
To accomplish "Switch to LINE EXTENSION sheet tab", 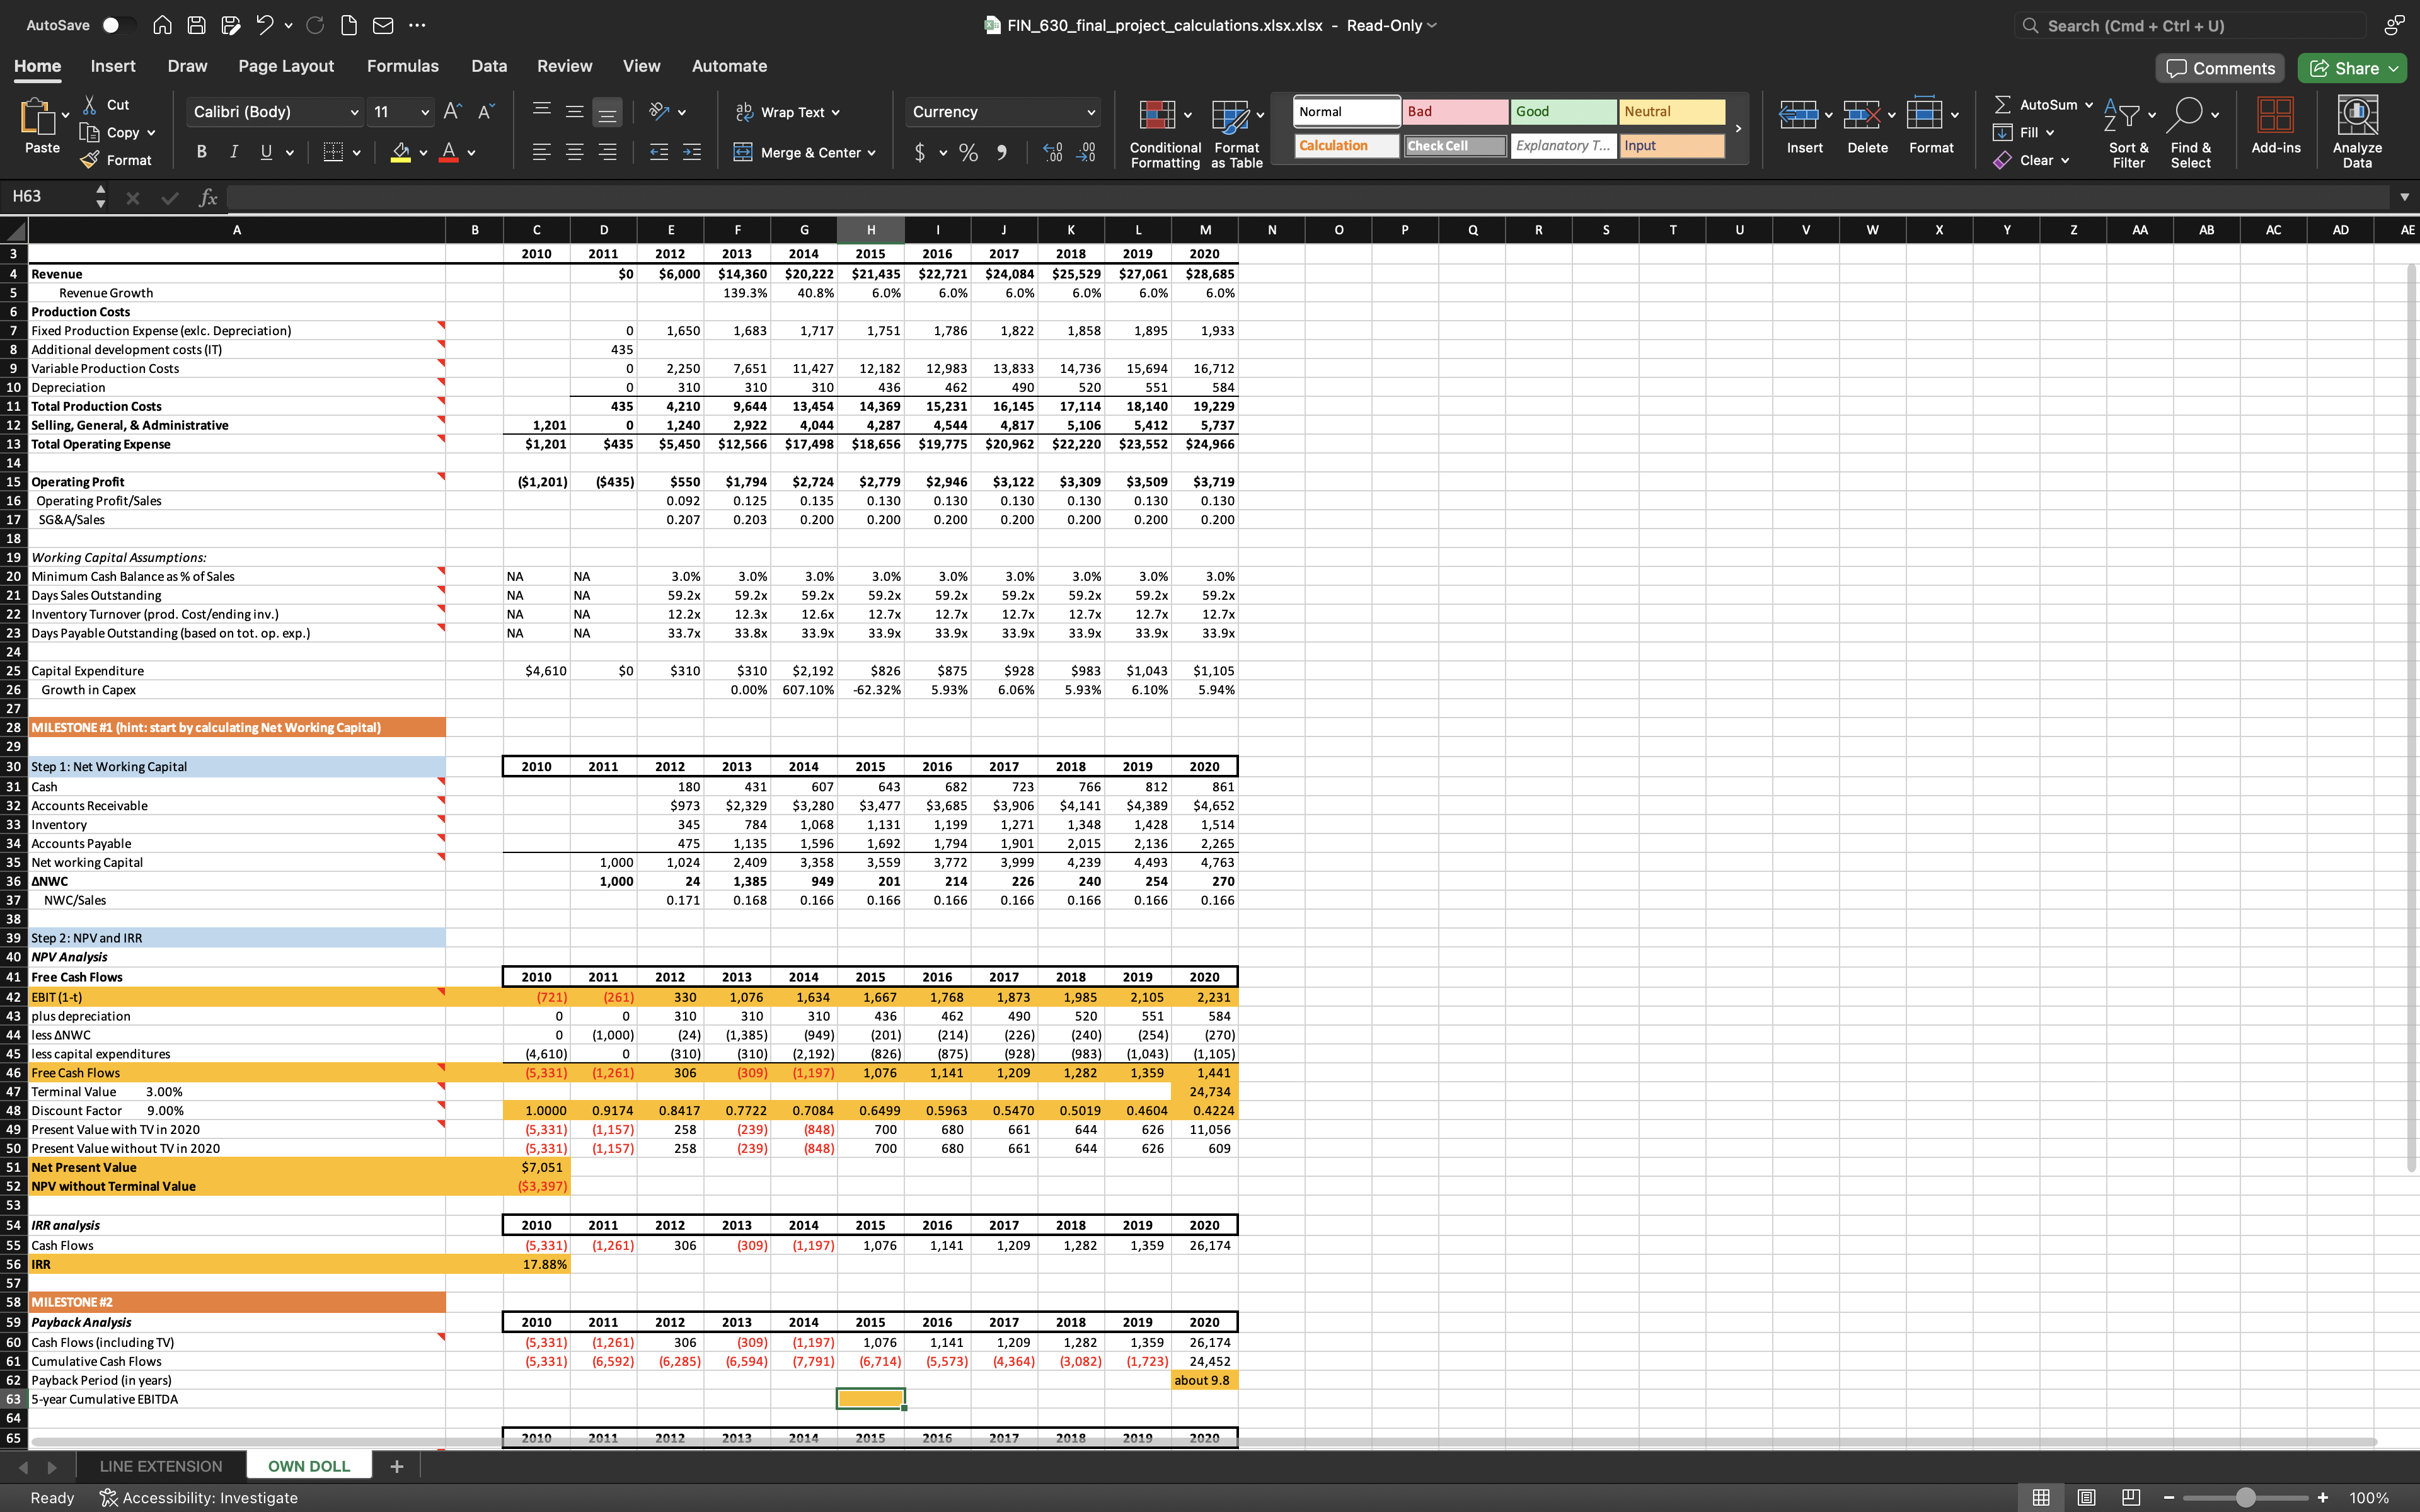I will pyautogui.click(x=161, y=1466).
